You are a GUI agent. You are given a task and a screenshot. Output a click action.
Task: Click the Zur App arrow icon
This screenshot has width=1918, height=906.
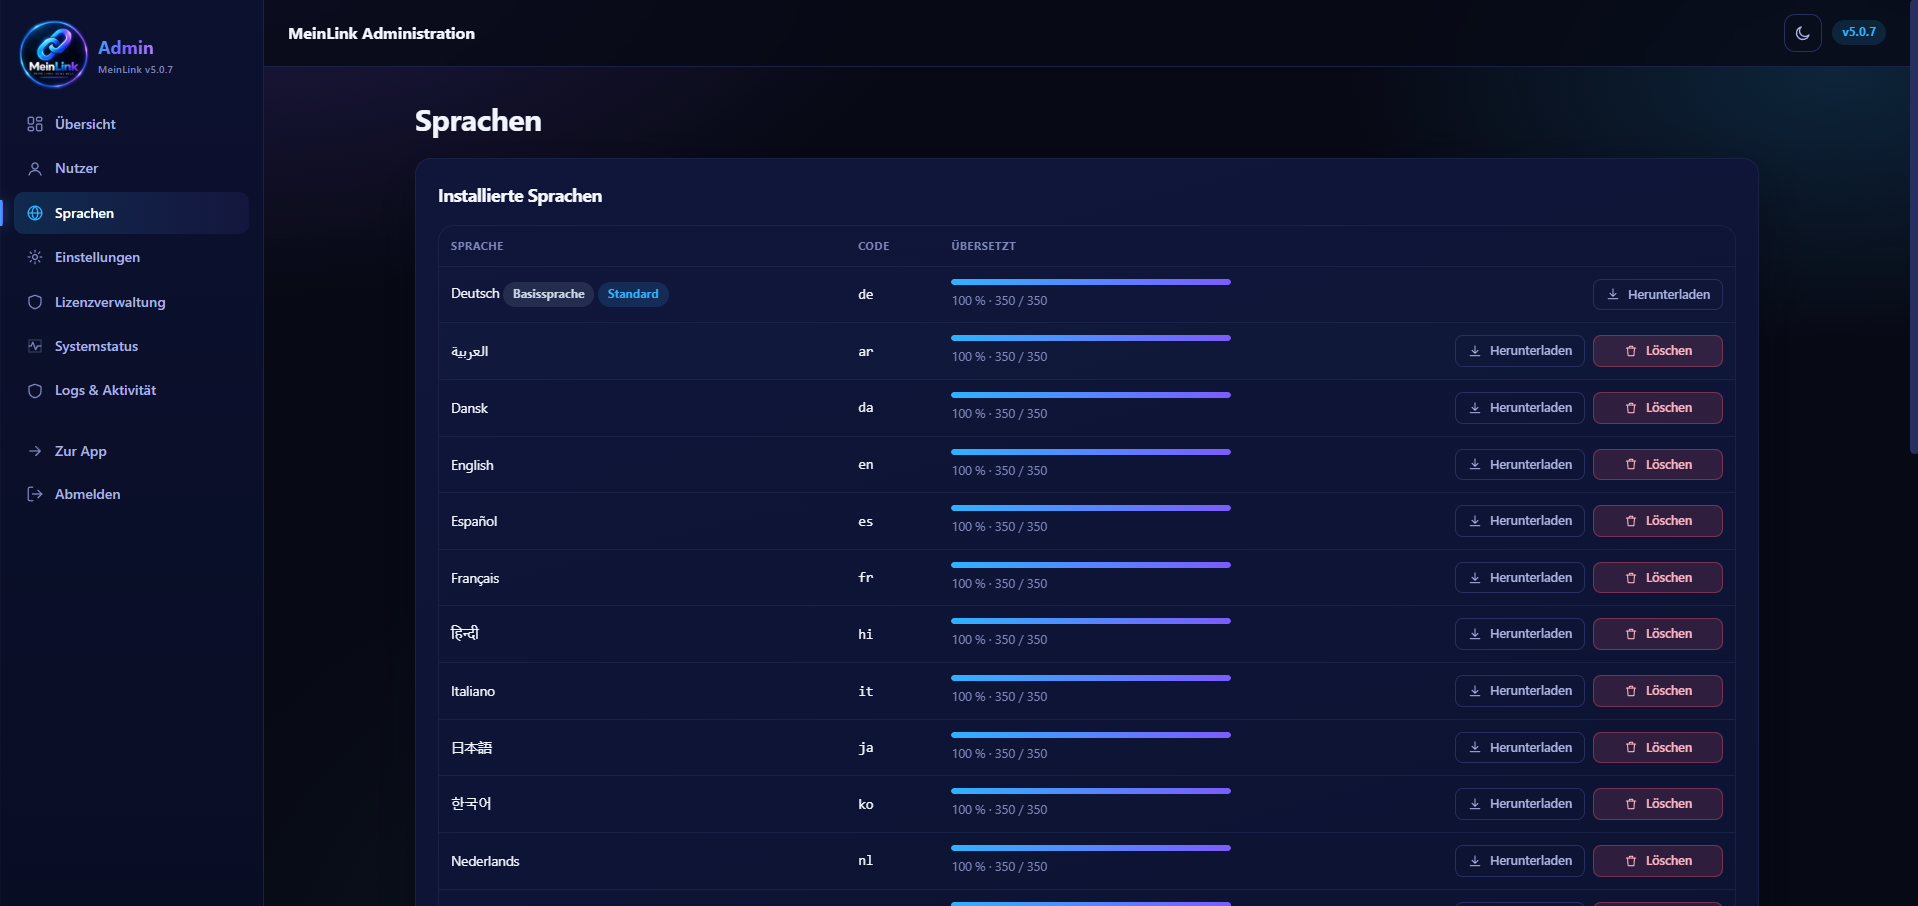coord(35,451)
